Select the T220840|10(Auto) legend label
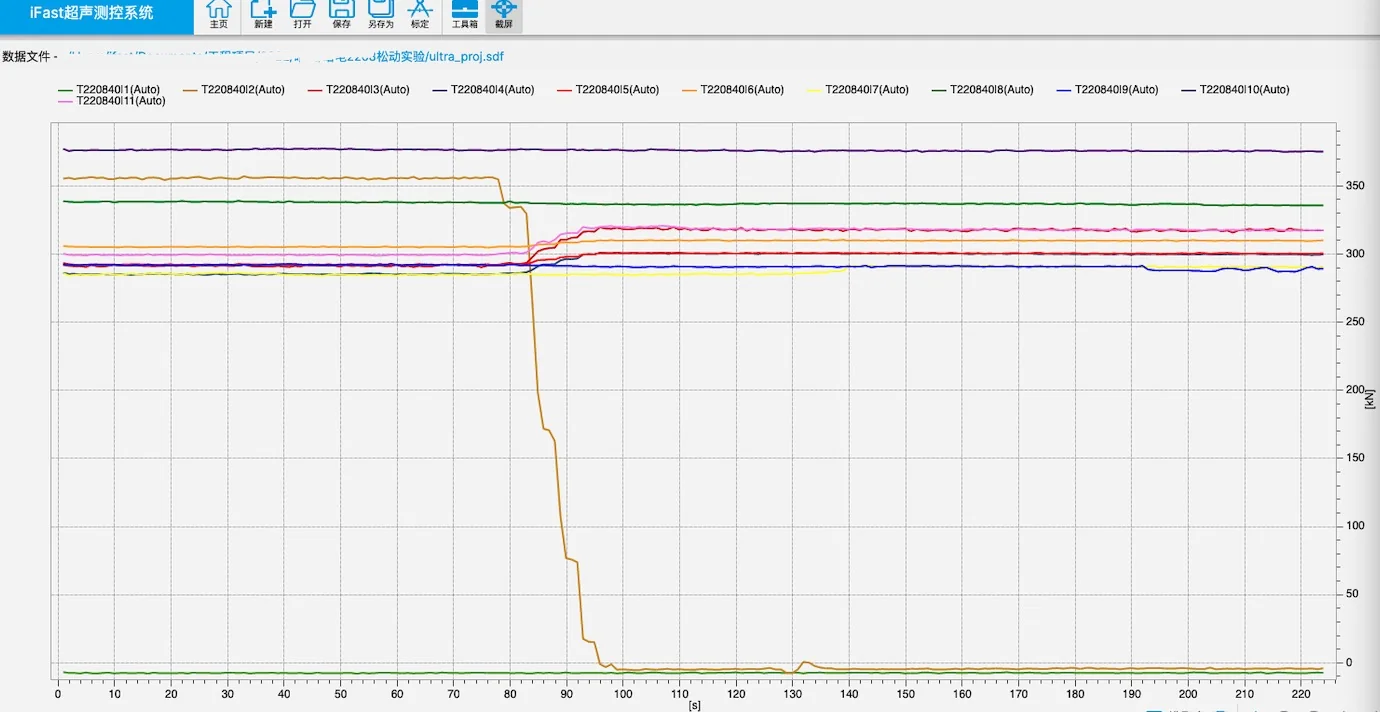 (1245, 90)
